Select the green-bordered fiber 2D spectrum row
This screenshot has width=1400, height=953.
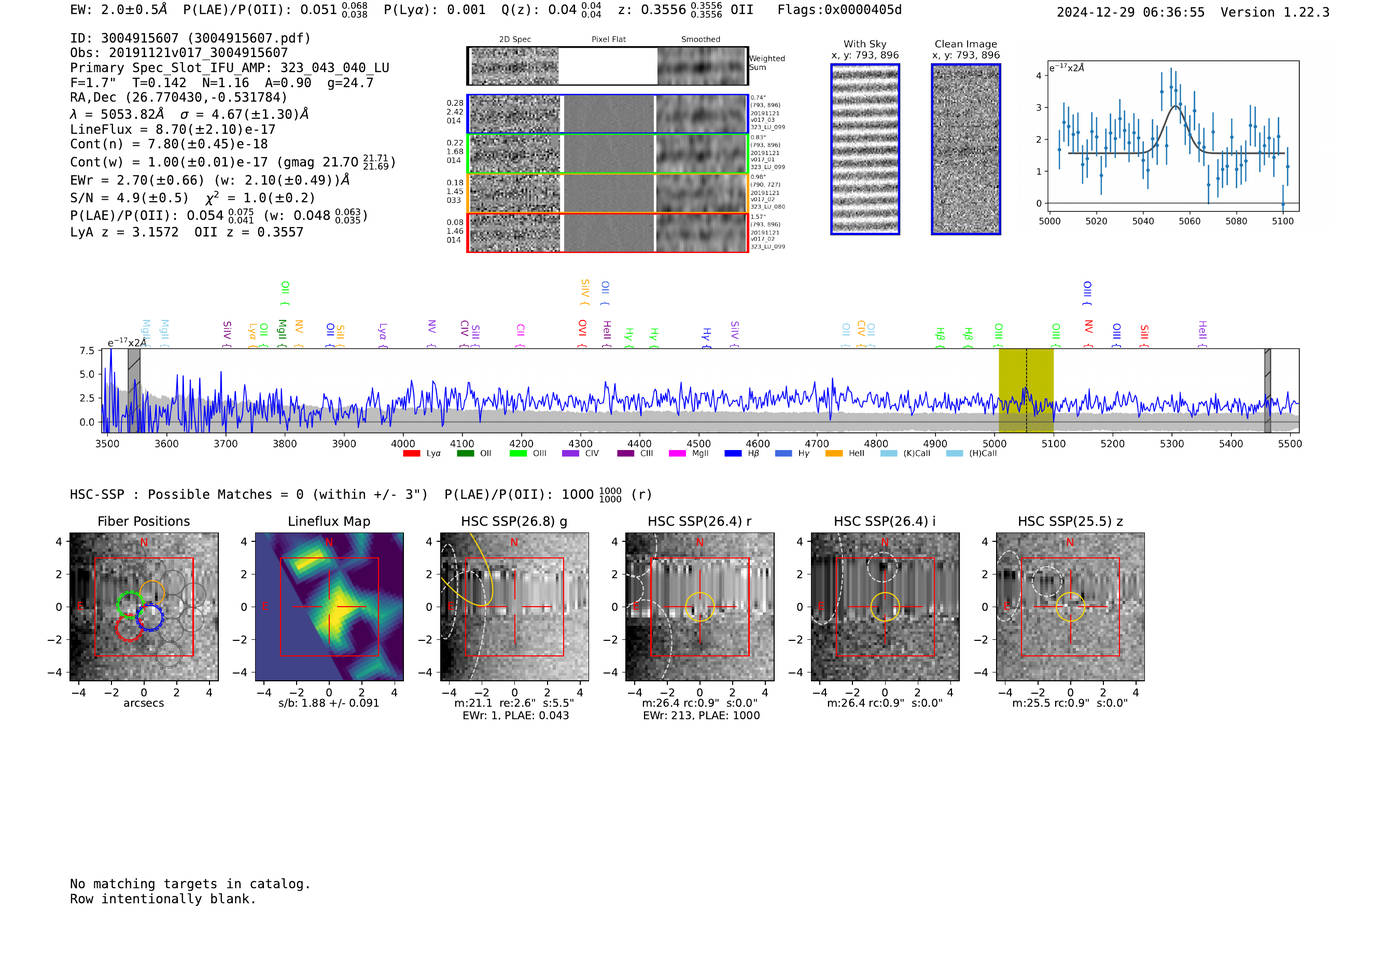point(608,154)
